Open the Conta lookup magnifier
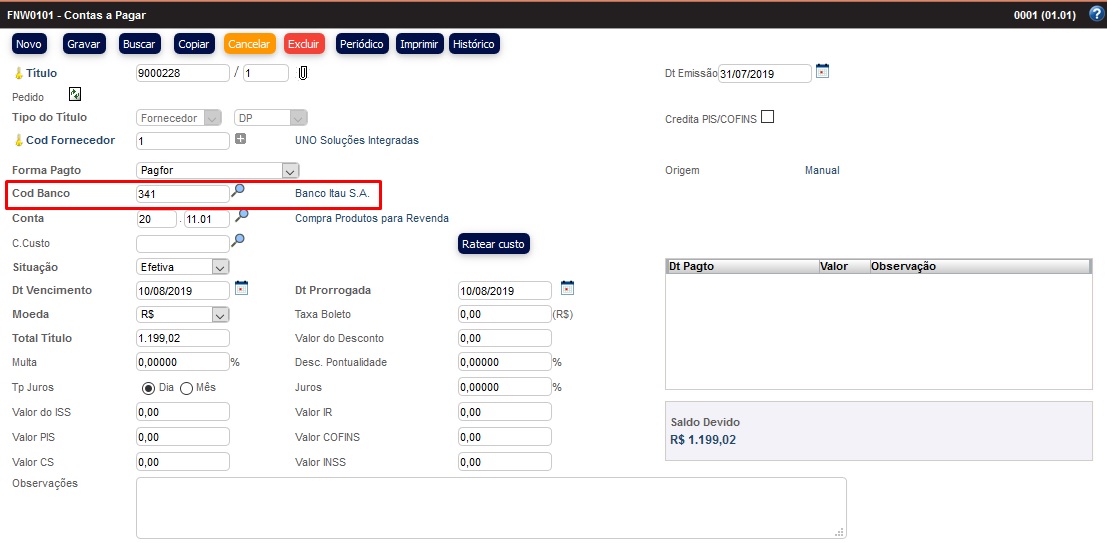The height and width of the screenshot is (543, 1107). click(241, 215)
